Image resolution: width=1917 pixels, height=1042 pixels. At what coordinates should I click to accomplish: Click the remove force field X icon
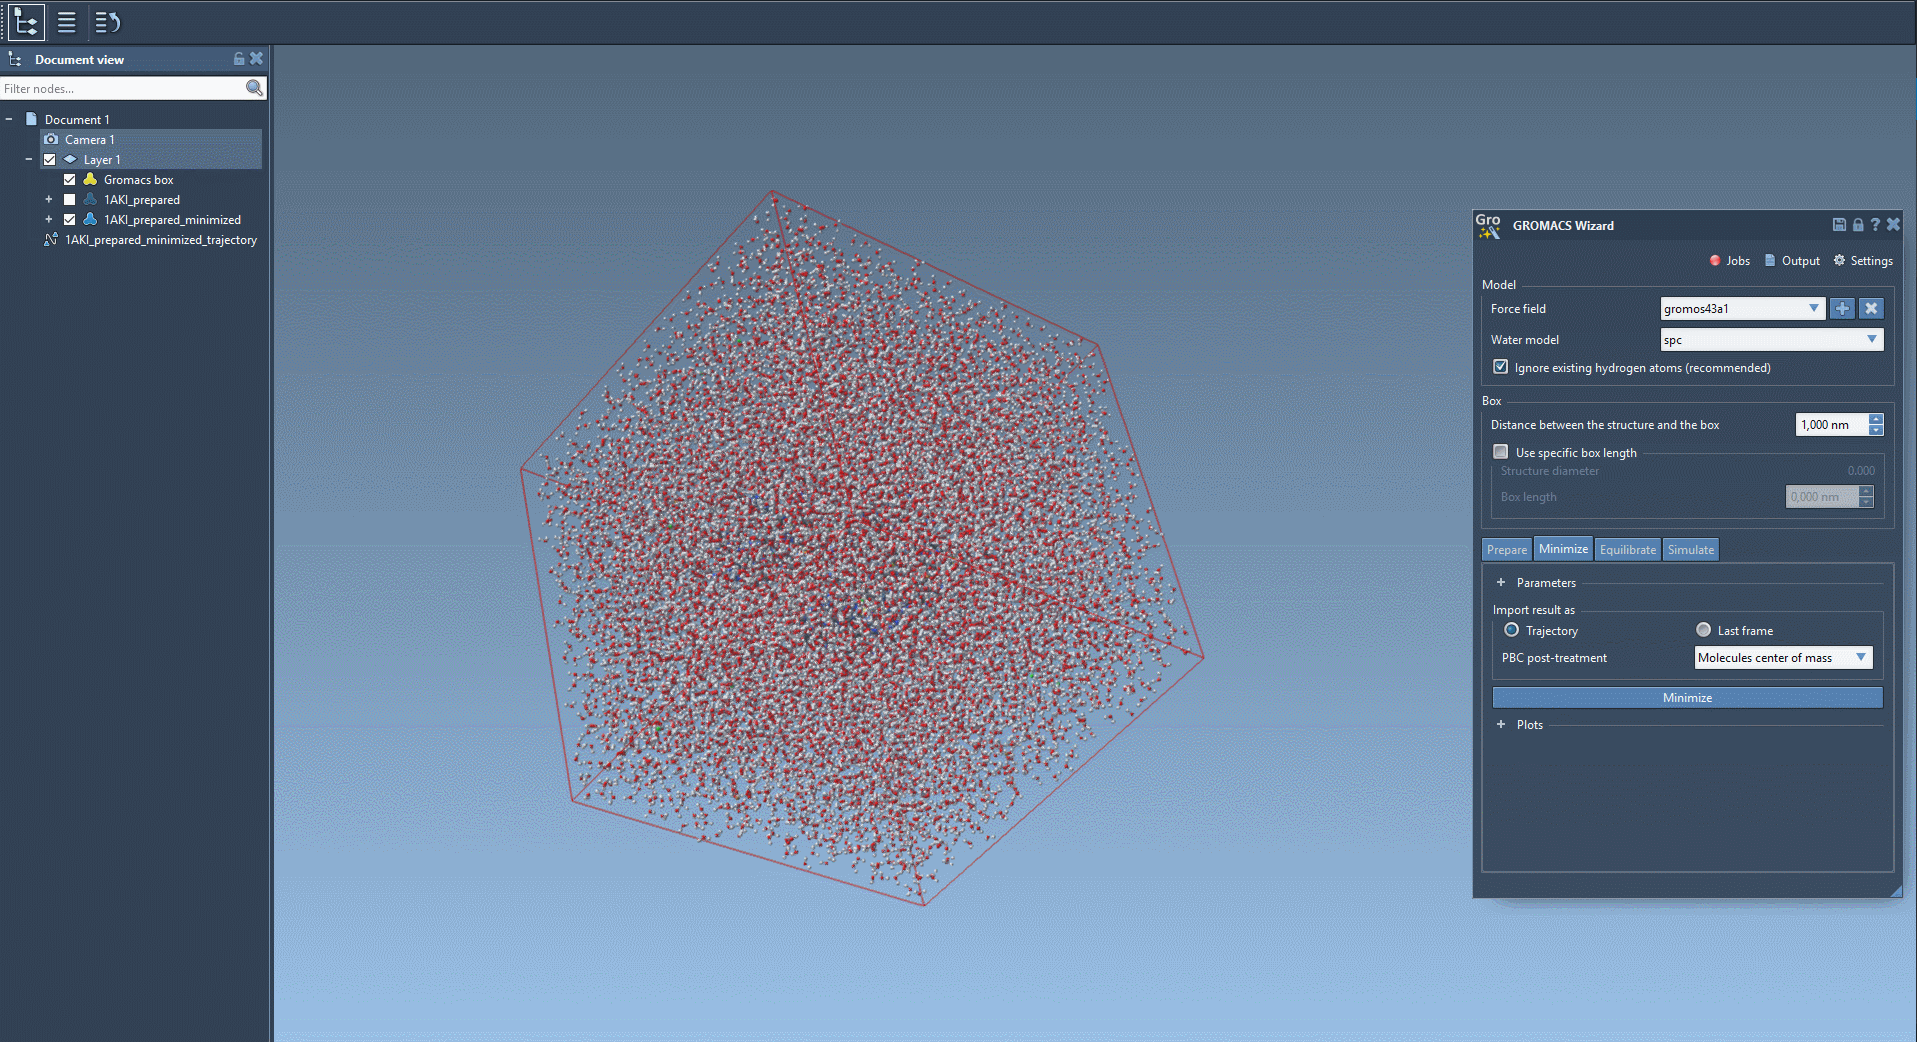click(1871, 309)
